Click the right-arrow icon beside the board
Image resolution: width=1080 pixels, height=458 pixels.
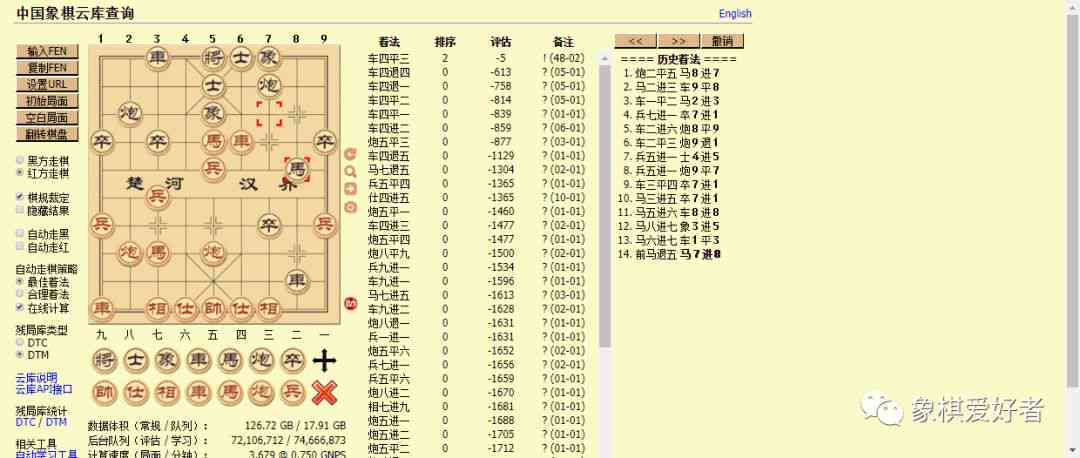(x=351, y=189)
